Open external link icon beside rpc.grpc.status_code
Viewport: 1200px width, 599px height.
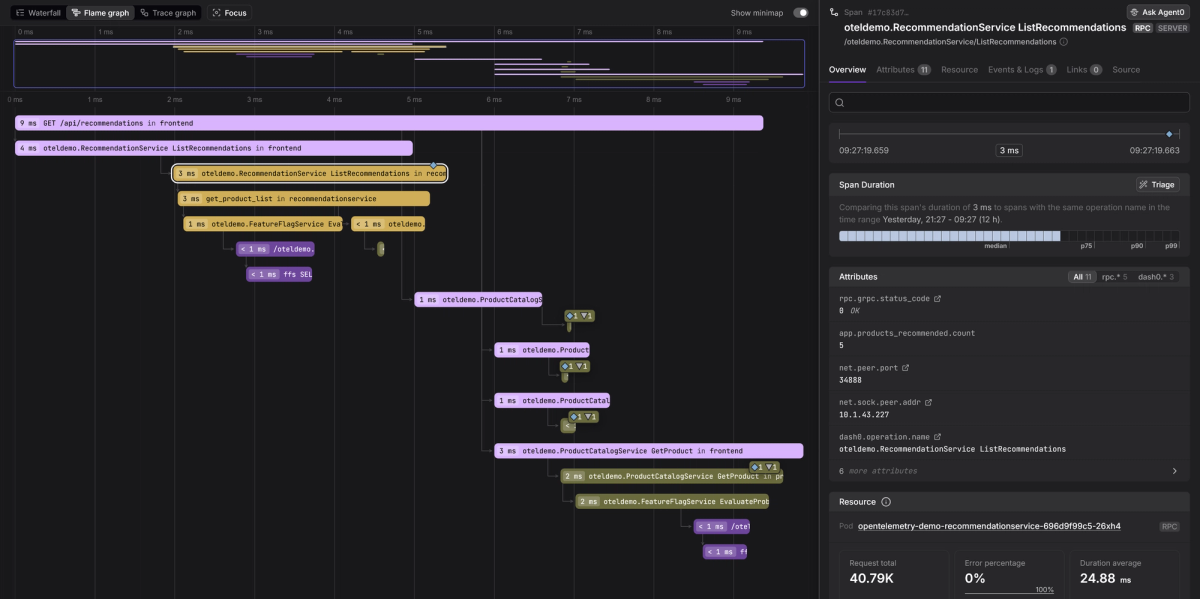click(x=937, y=299)
